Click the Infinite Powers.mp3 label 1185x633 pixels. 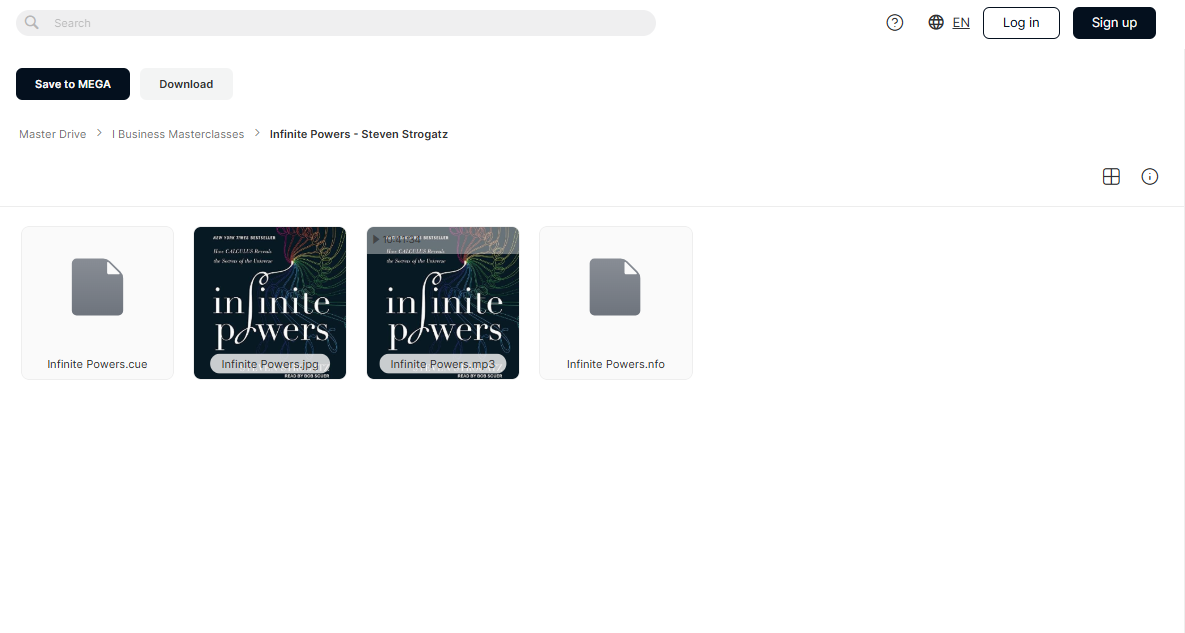pyautogui.click(x=443, y=364)
